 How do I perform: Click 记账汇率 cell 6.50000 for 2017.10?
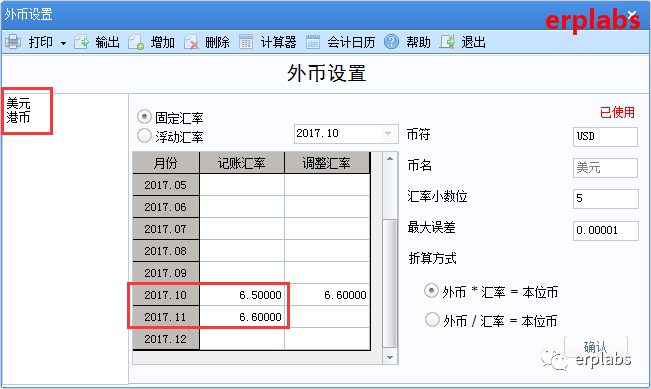click(242, 295)
